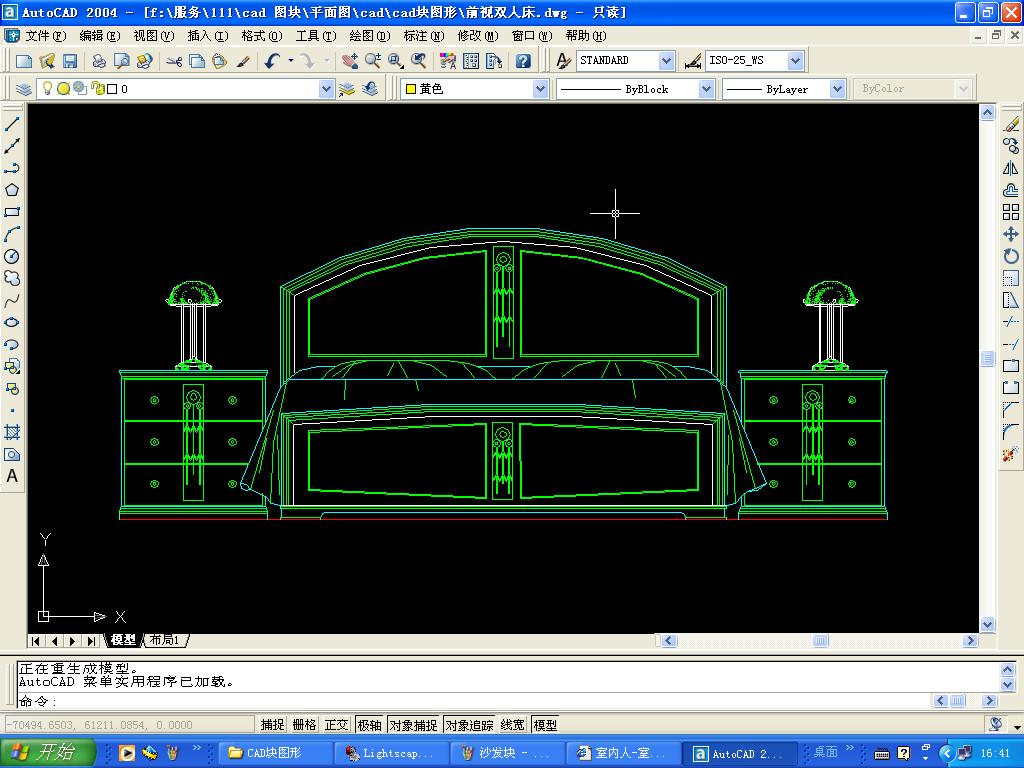Select the Mirror tool
The width and height of the screenshot is (1024, 768).
(1011, 168)
